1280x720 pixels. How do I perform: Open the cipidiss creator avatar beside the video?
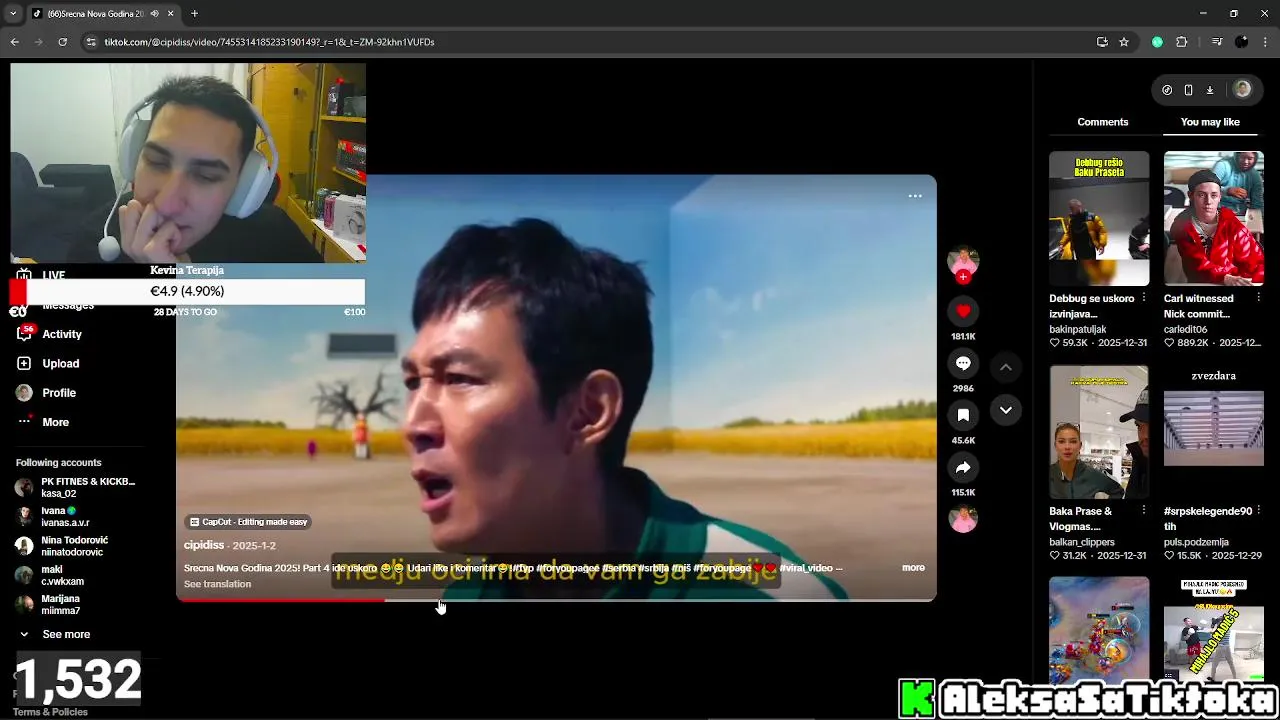963,262
